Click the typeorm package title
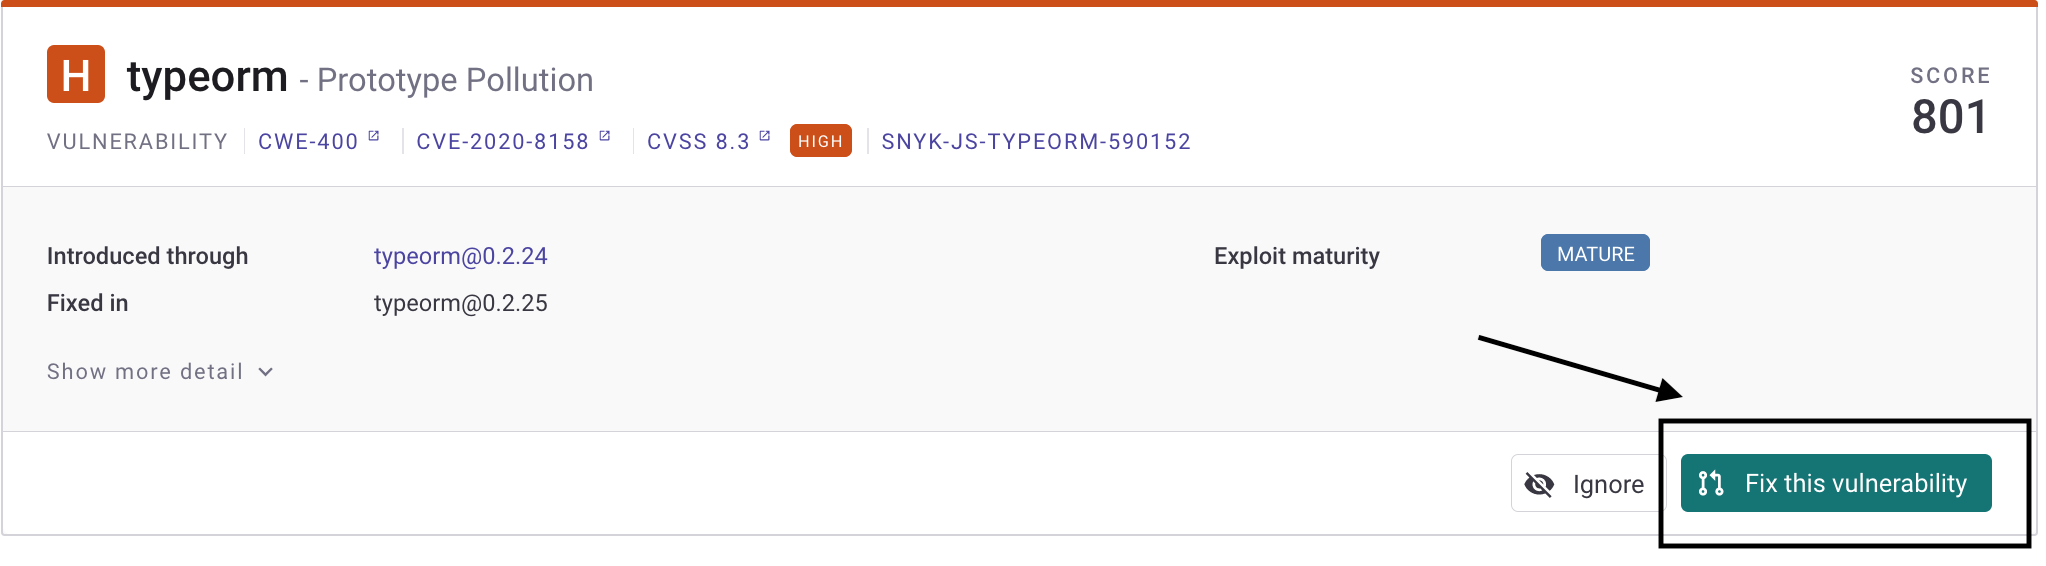 (207, 76)
